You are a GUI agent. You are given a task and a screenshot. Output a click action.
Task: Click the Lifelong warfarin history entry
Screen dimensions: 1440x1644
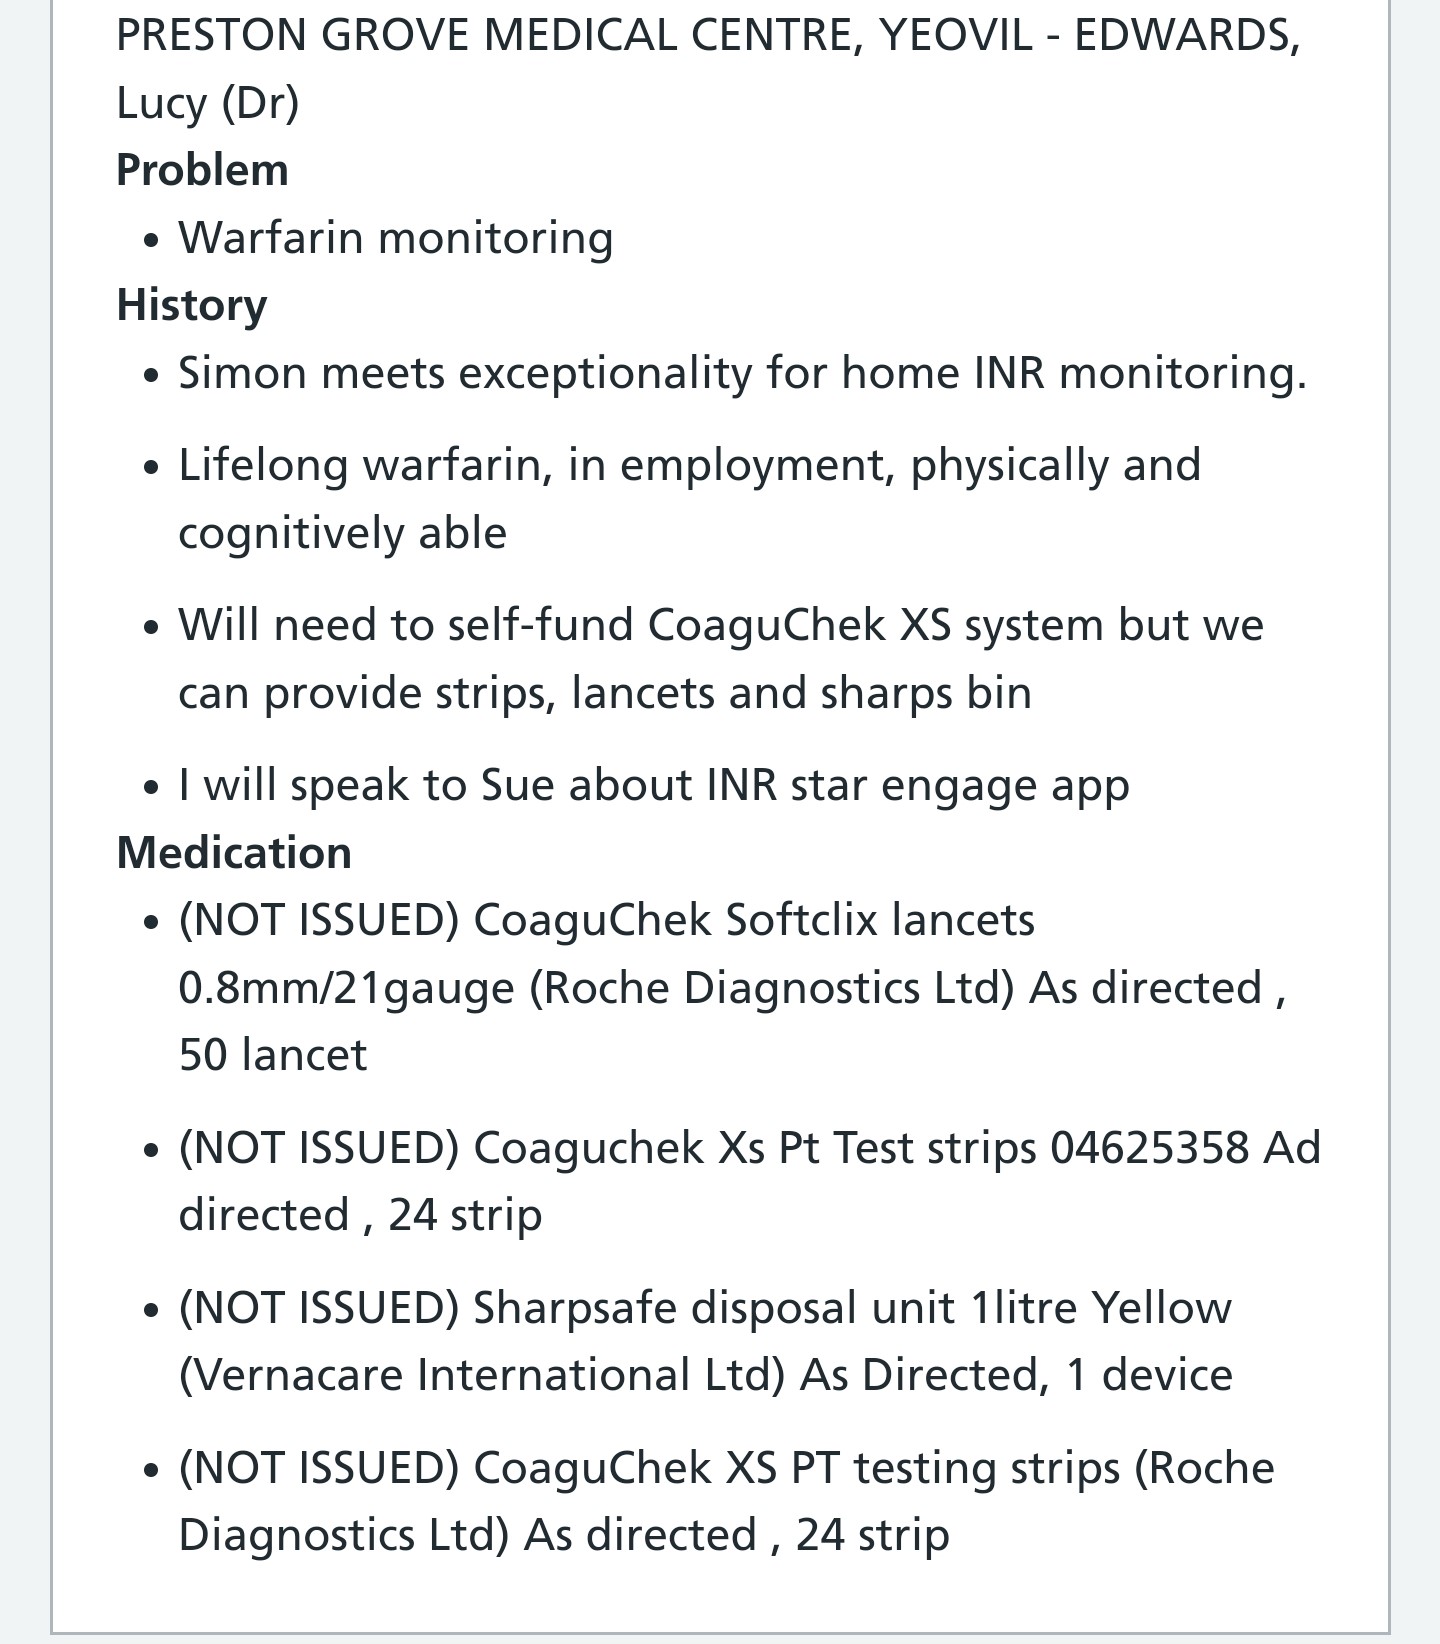tap(689, 498)
